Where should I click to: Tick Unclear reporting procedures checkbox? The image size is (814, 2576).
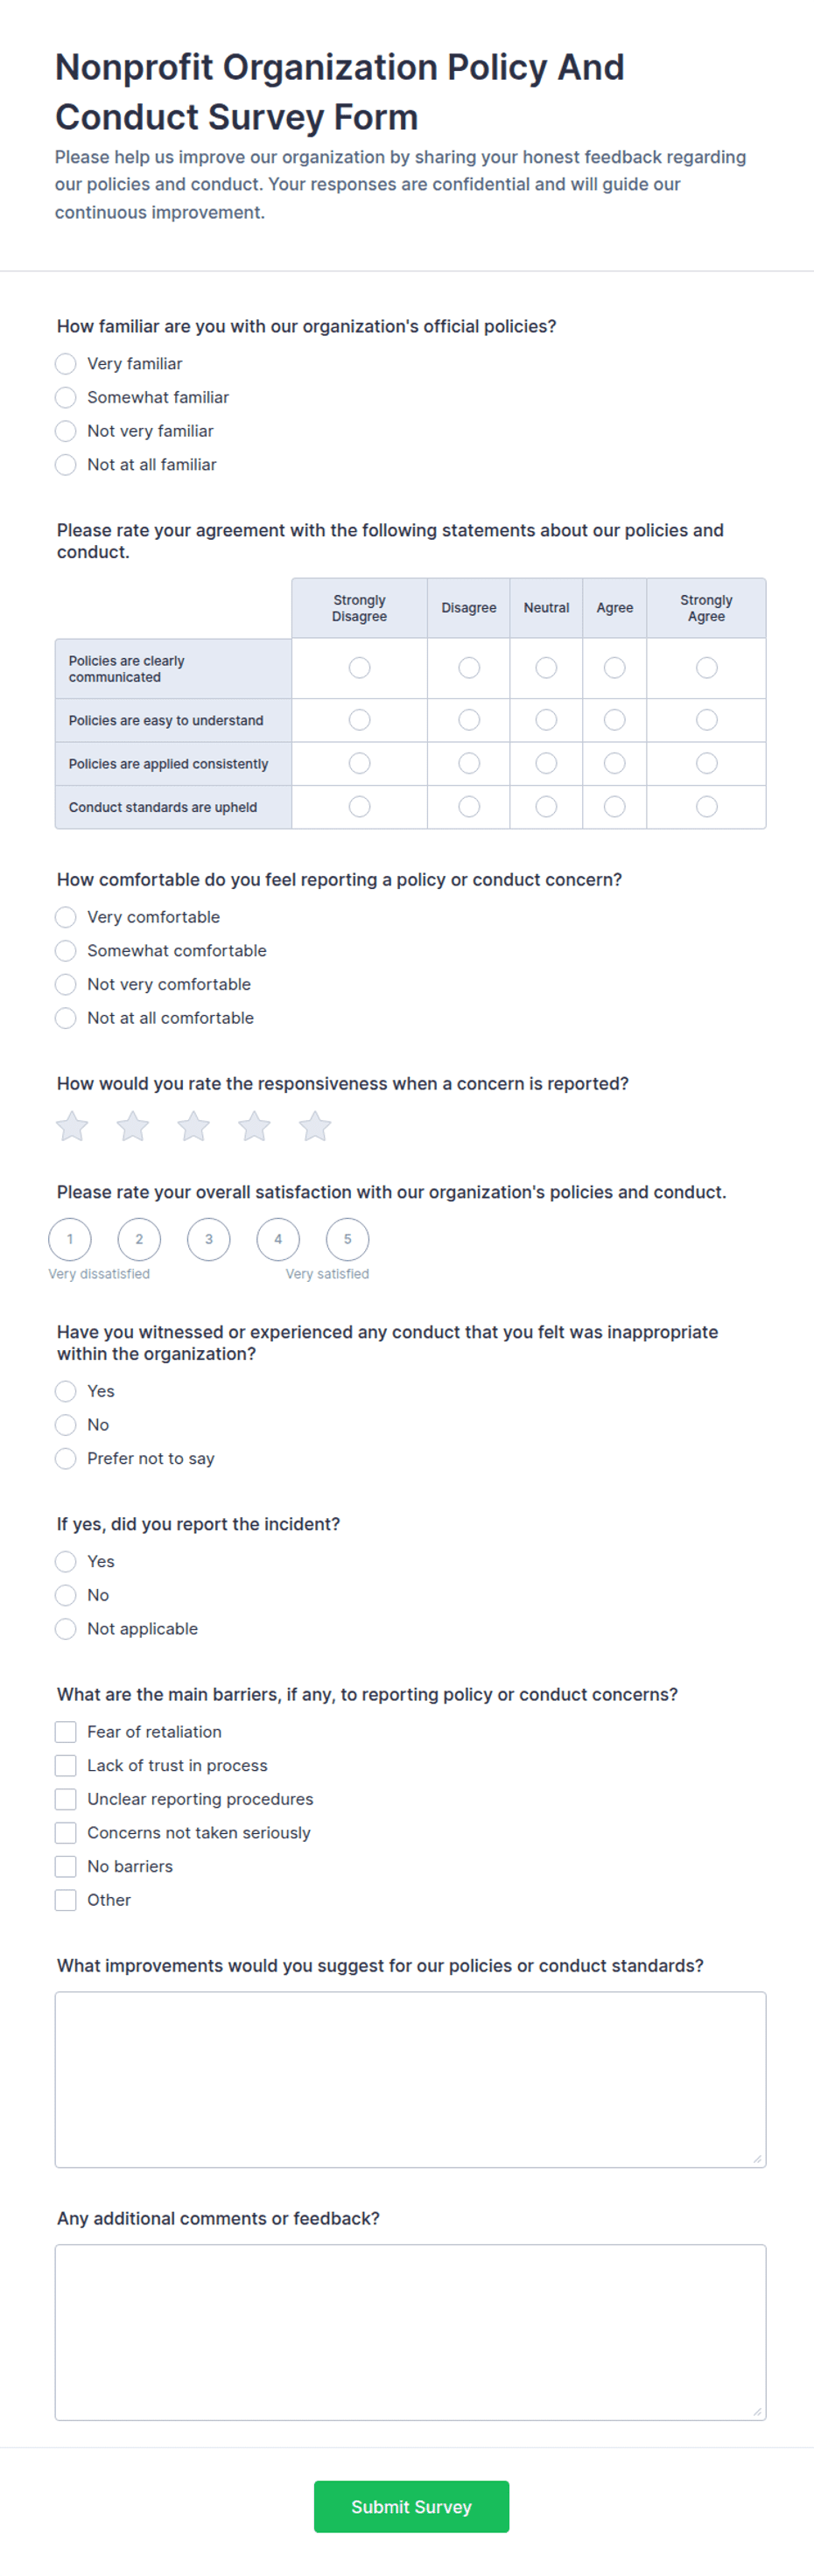(66, 1799)
